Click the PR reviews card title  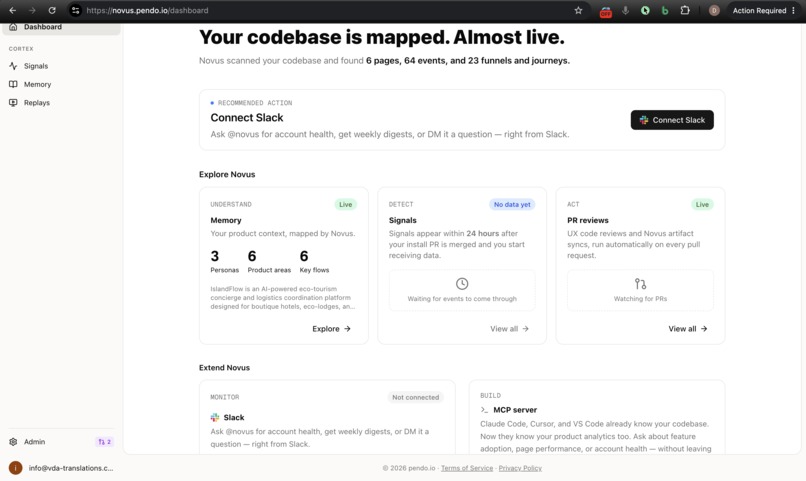click(588, 220)
